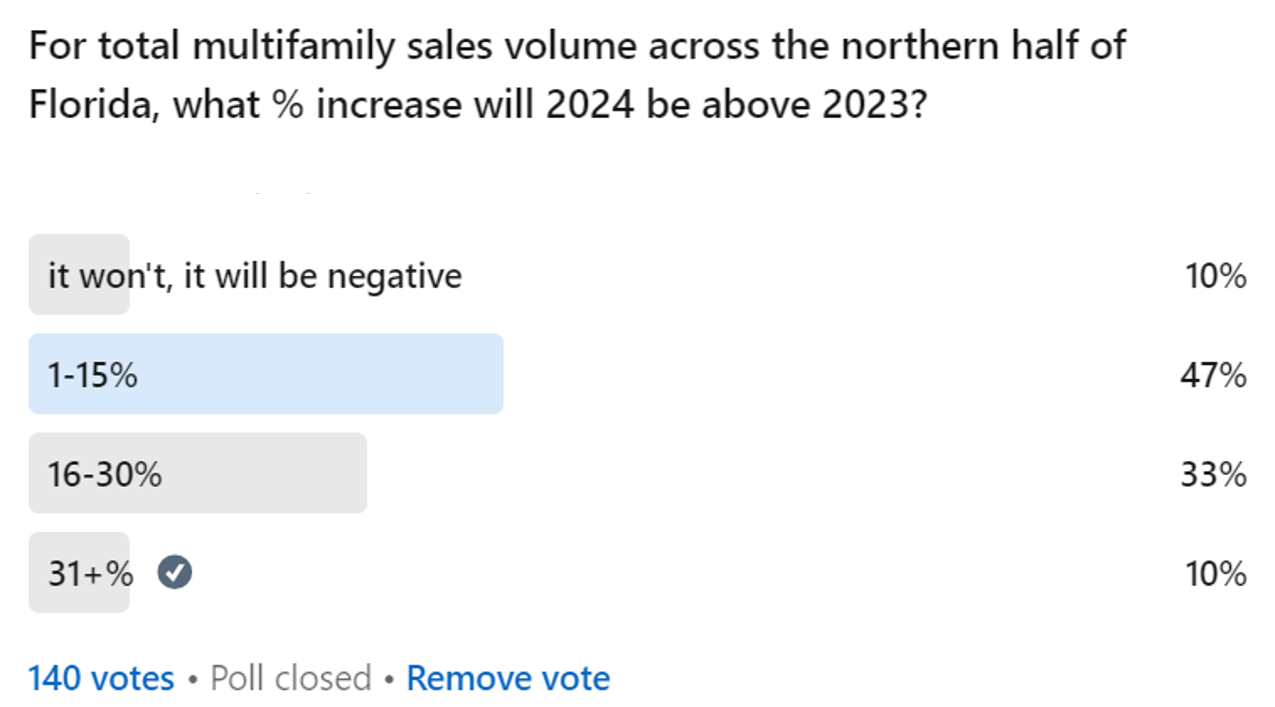Pick the 31+% poll option label
Screen dimensions: 1275x707
point(90,573)
